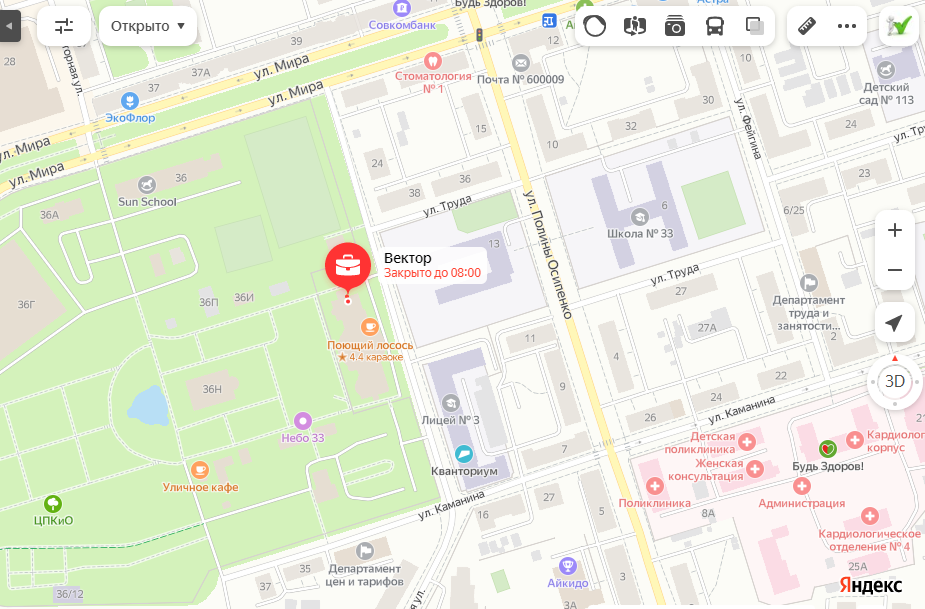Click building number 36Г
This screenshot has width=925, height=609.
pos(26,304)
